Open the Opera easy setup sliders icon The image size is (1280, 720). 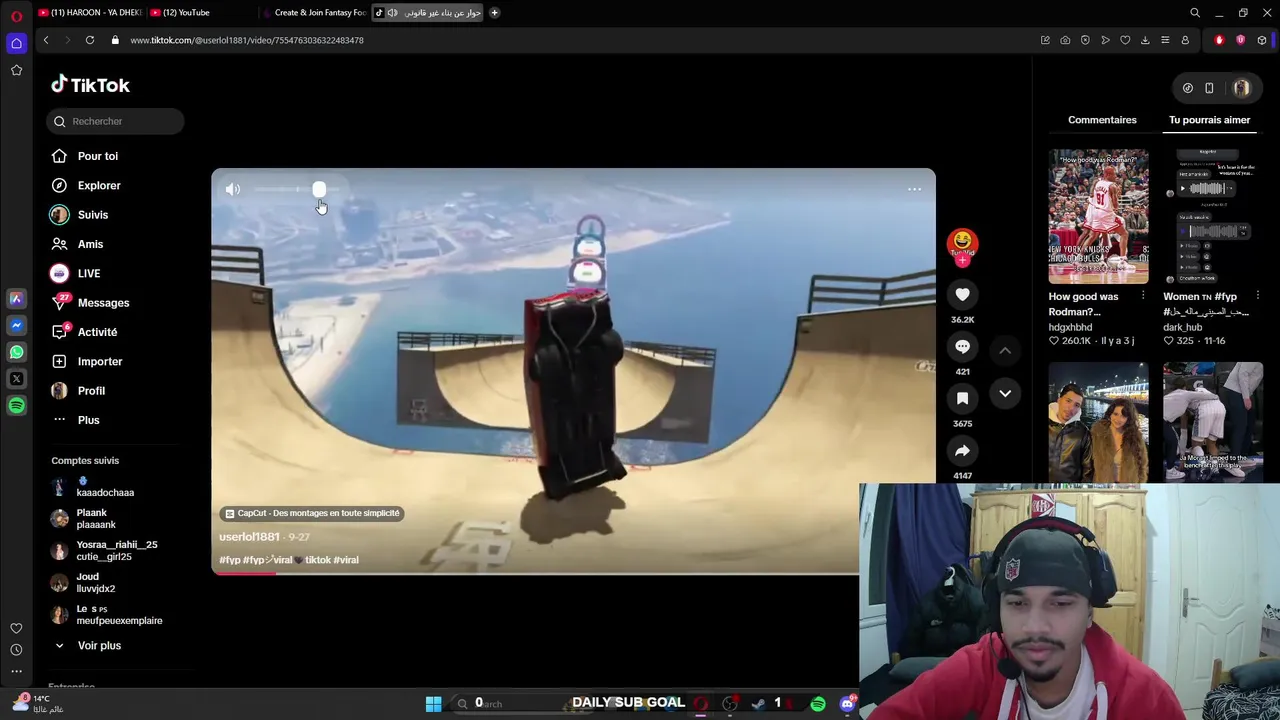pyautogui.click(x=1165, y=40)
